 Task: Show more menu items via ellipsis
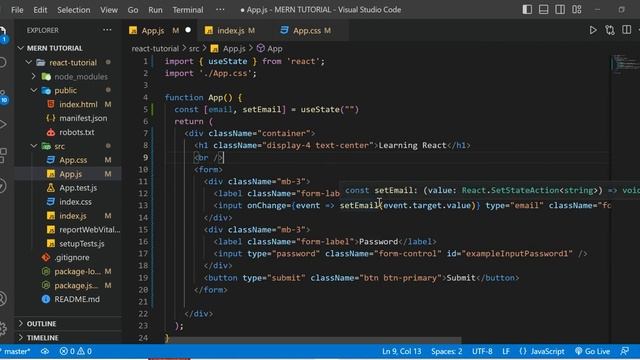(220, 10)
